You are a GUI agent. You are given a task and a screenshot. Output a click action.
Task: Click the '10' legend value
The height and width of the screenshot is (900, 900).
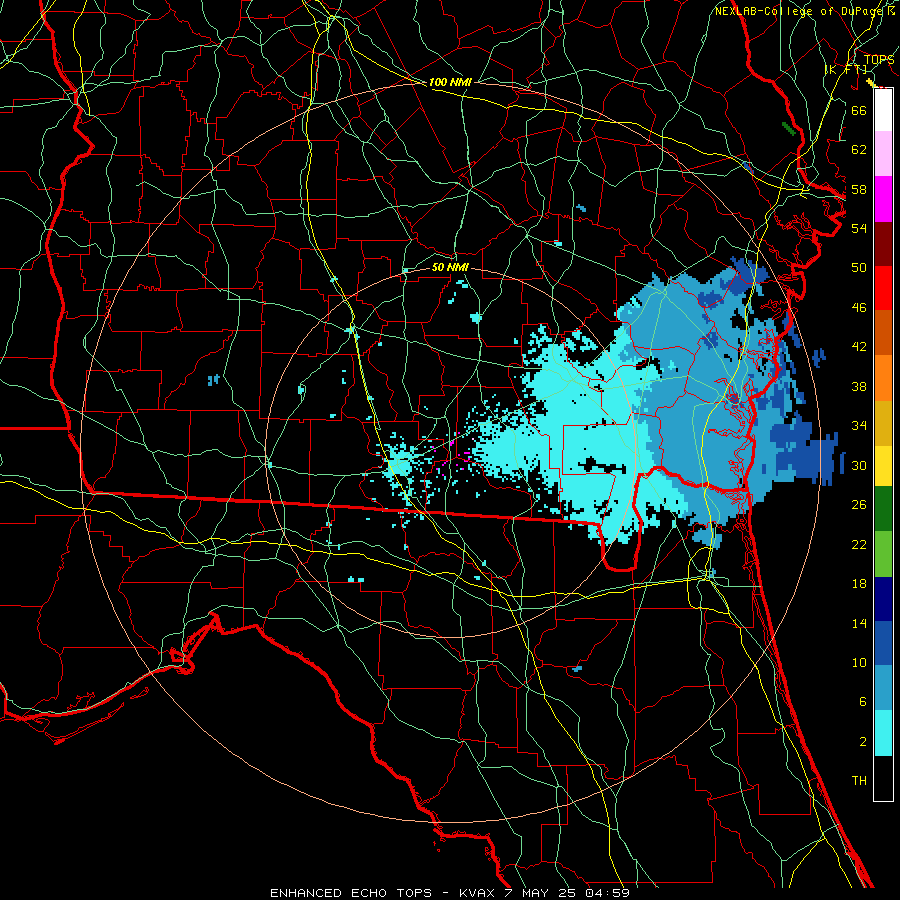(x=859, y=663)
